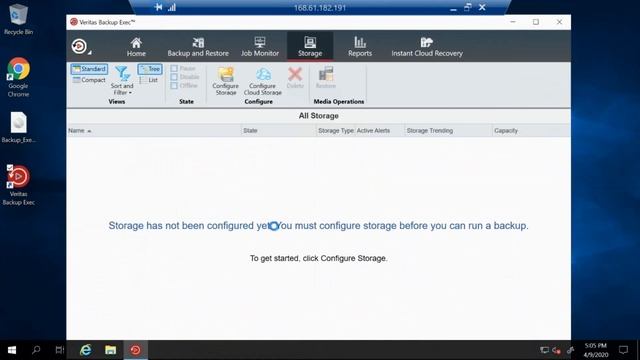Click the Capacity column header
Image resolution: width=640 pixels, height=360 pixels.
coord(531,131)
